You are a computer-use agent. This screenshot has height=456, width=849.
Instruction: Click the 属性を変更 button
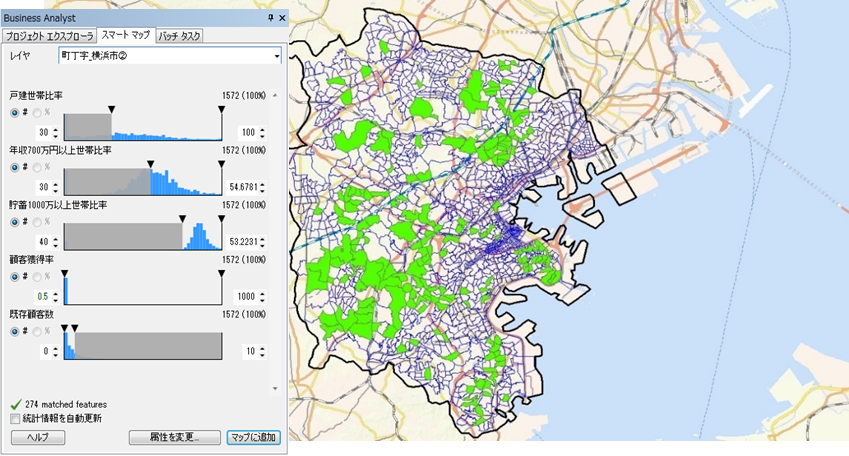point(174,437)
